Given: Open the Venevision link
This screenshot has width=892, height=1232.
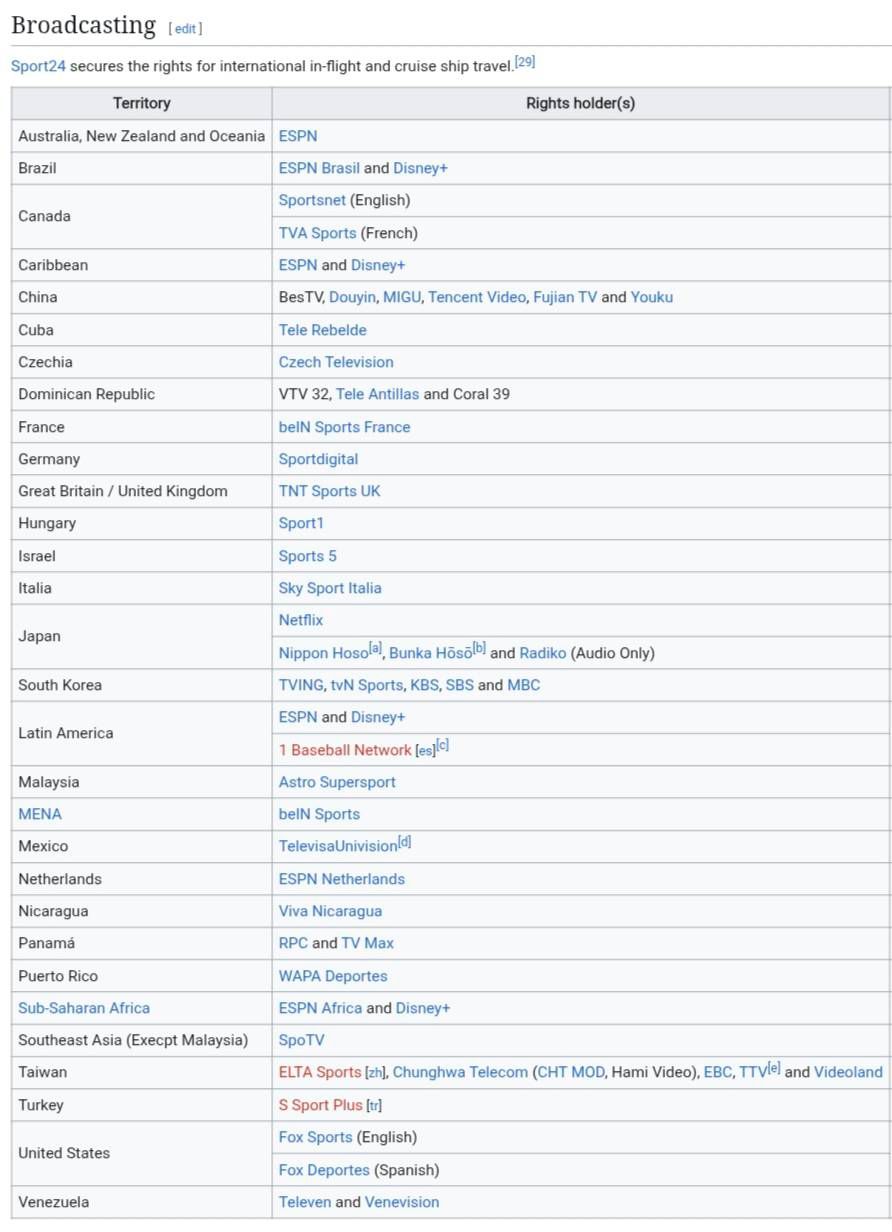Looking at the screenshot, I should [402, 1202].
